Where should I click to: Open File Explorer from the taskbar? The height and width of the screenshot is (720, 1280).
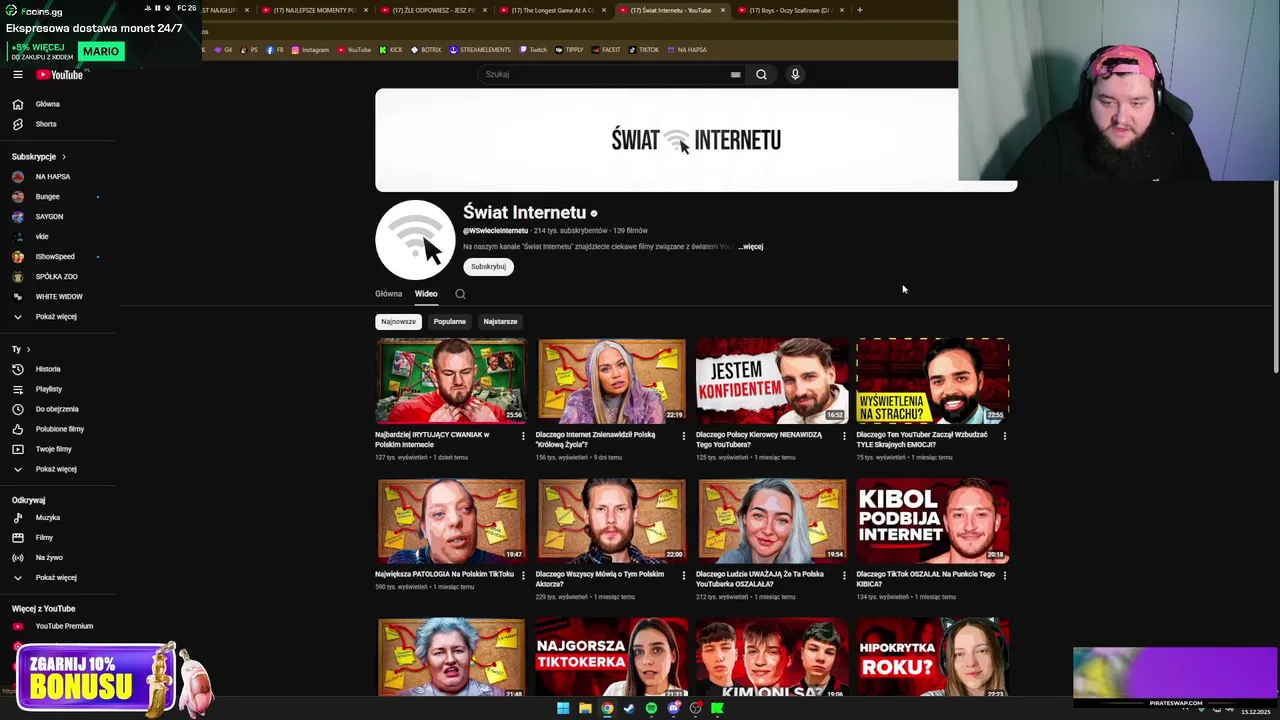pyautogui.click(x=585, y=708)
